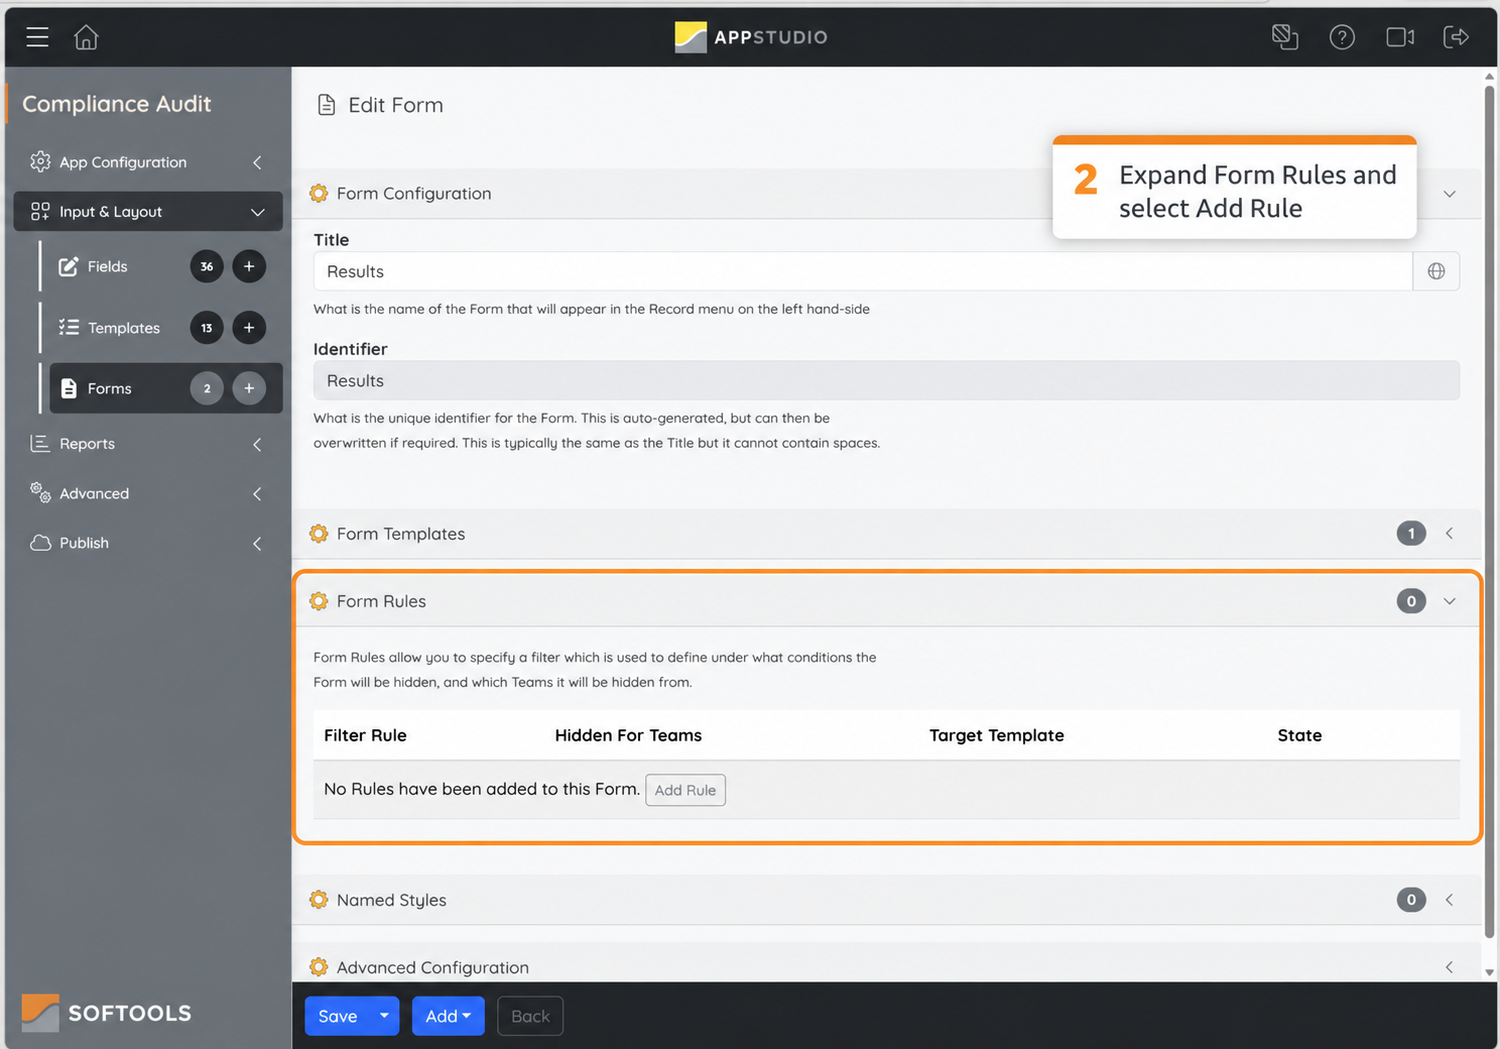Expand the Reports chevron

pyautogui.click(x=257, y=444)
